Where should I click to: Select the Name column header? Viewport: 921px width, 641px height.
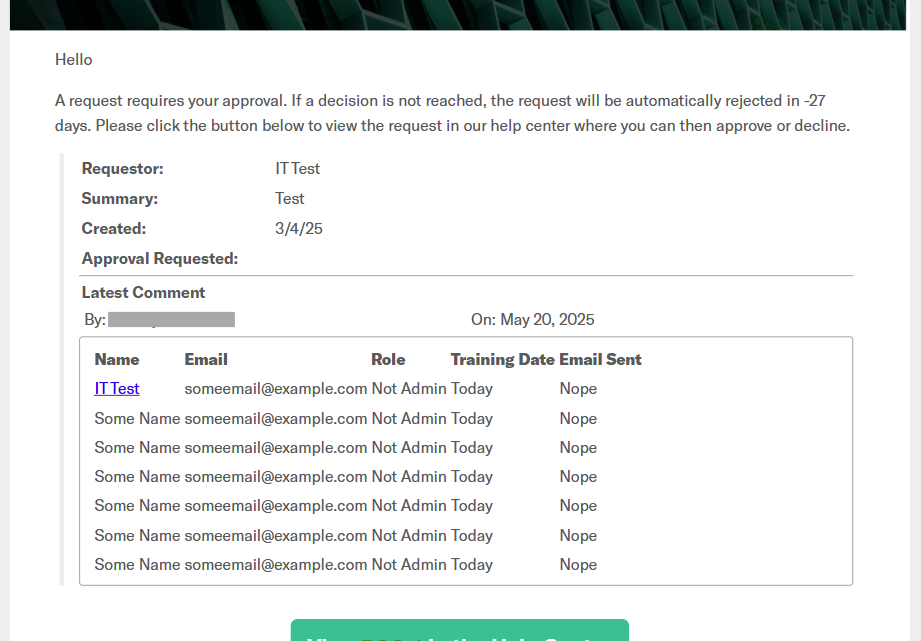pos(116,359)
